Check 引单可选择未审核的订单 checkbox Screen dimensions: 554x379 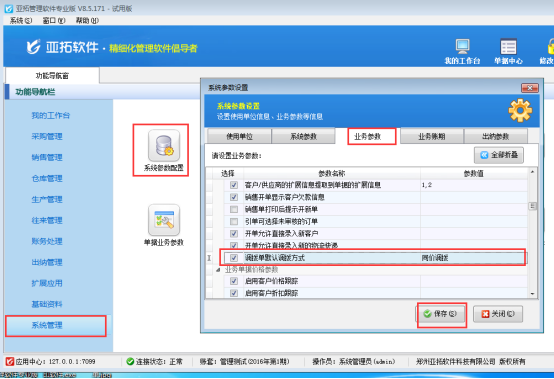pyautogui.click(x=234, y=221)
